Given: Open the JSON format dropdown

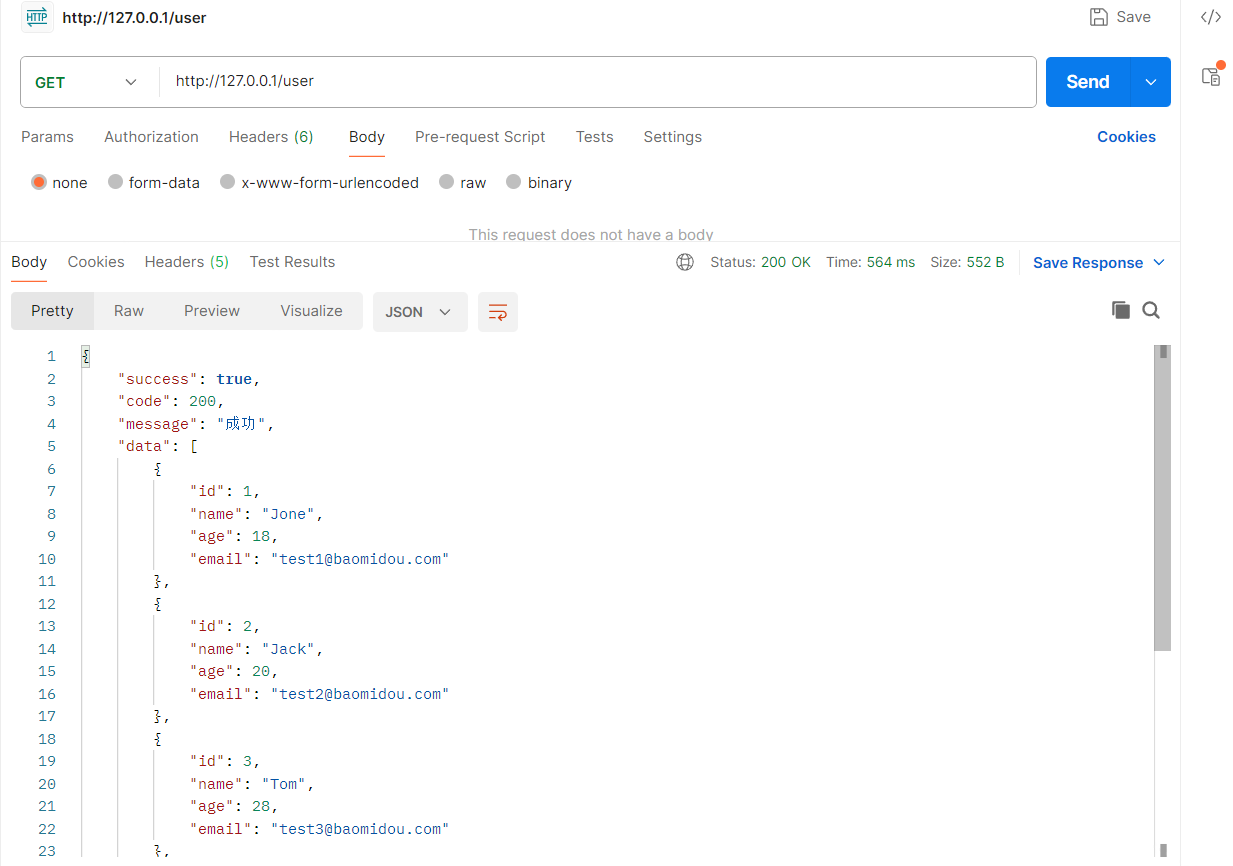Looking at the screenshot, I should 419,312.
